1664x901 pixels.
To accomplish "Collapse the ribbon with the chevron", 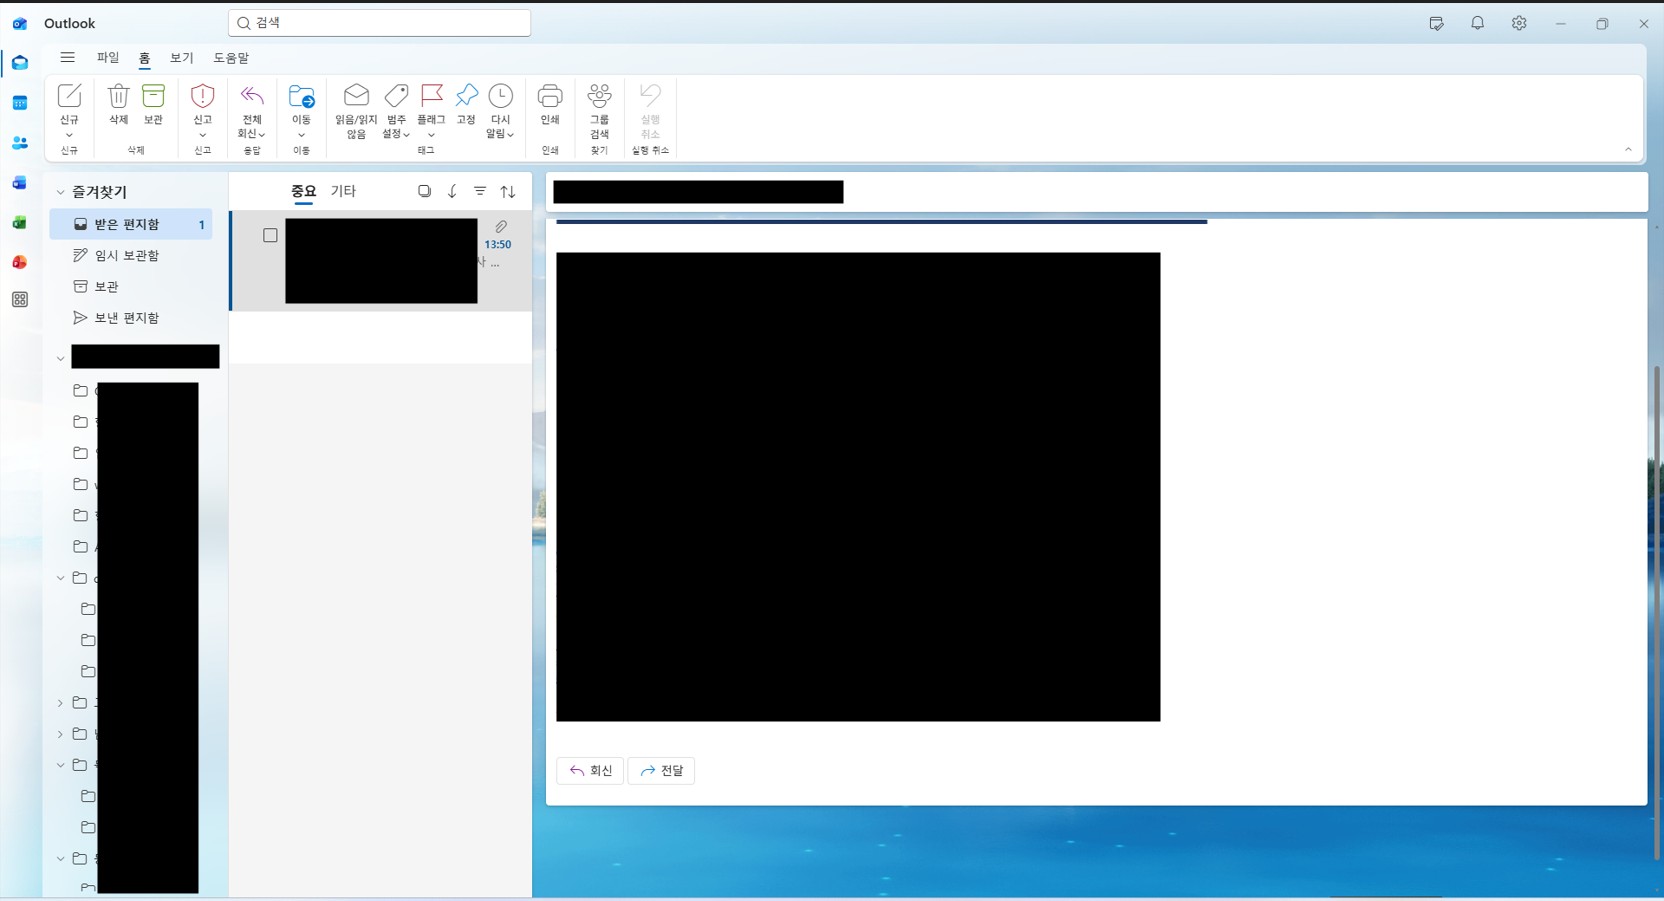I will [1628, 150].
